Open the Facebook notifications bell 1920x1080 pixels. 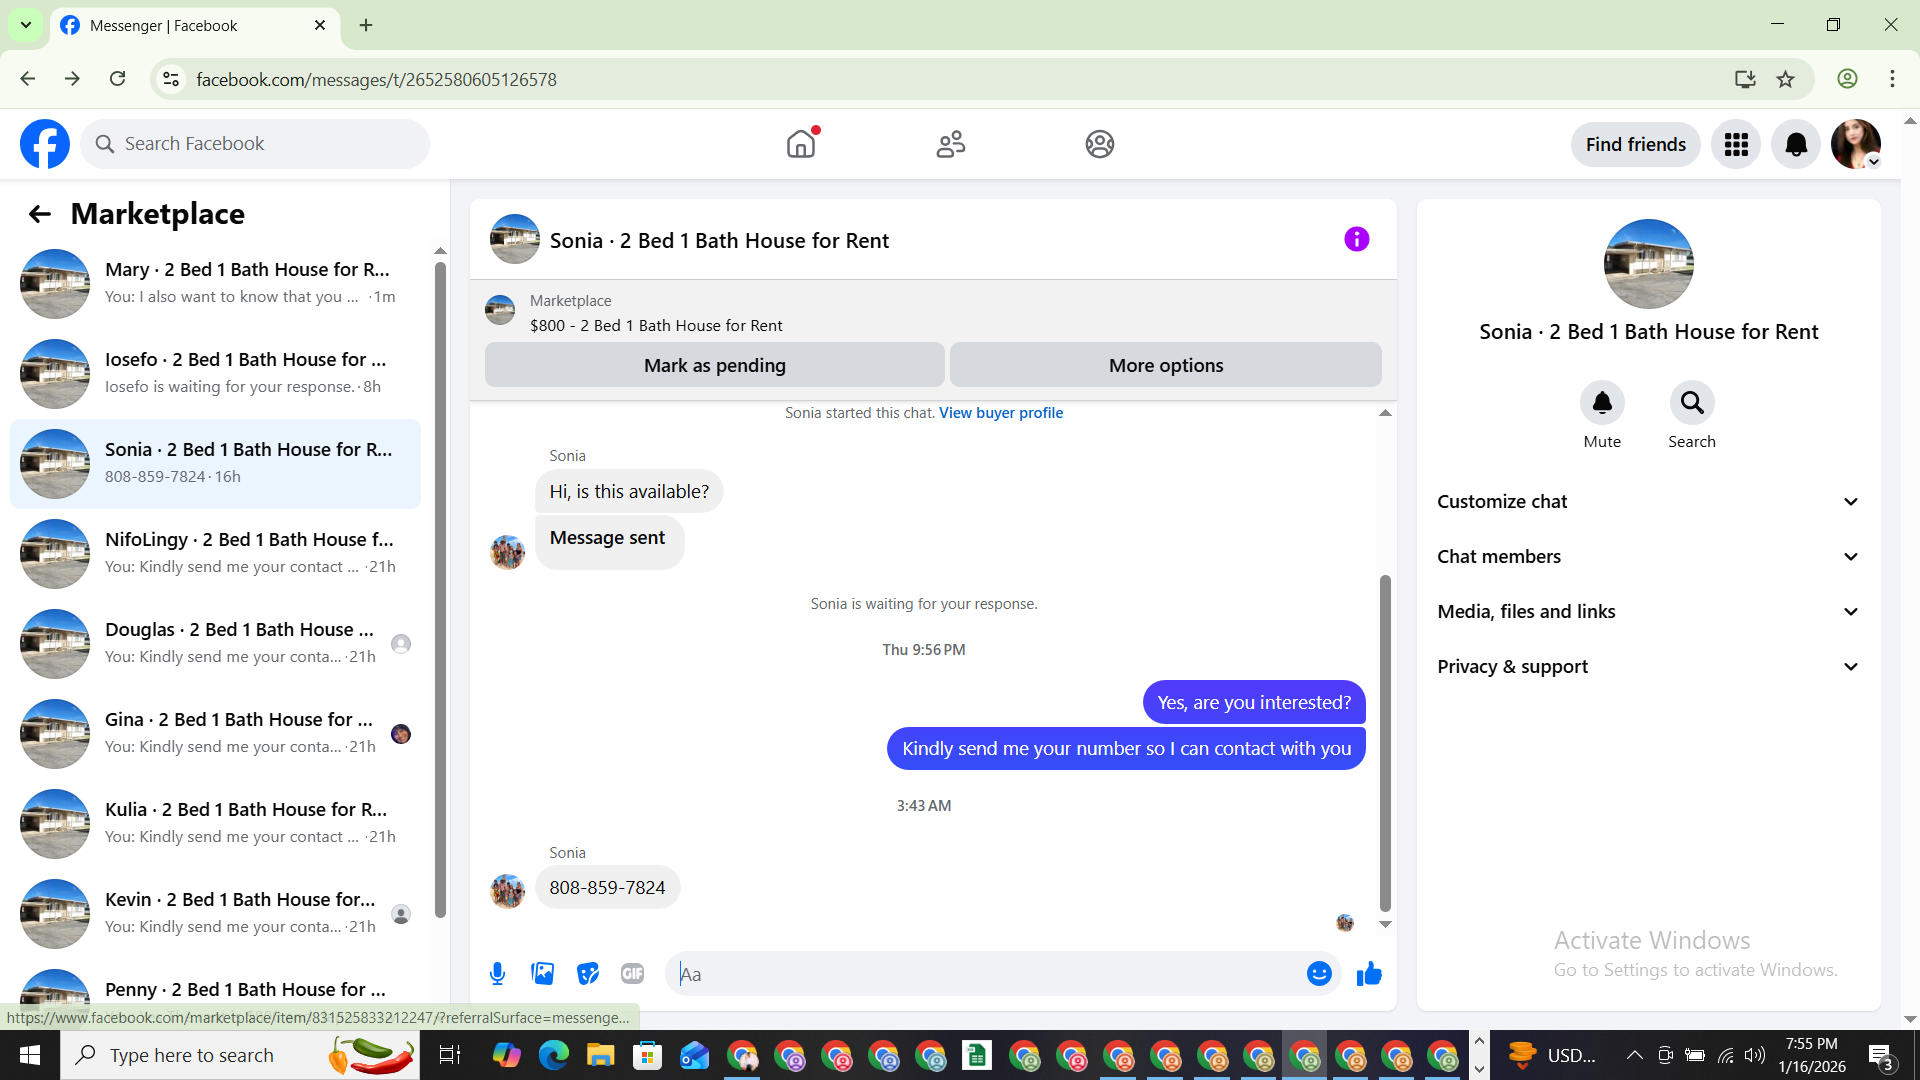click(1796, 145)
